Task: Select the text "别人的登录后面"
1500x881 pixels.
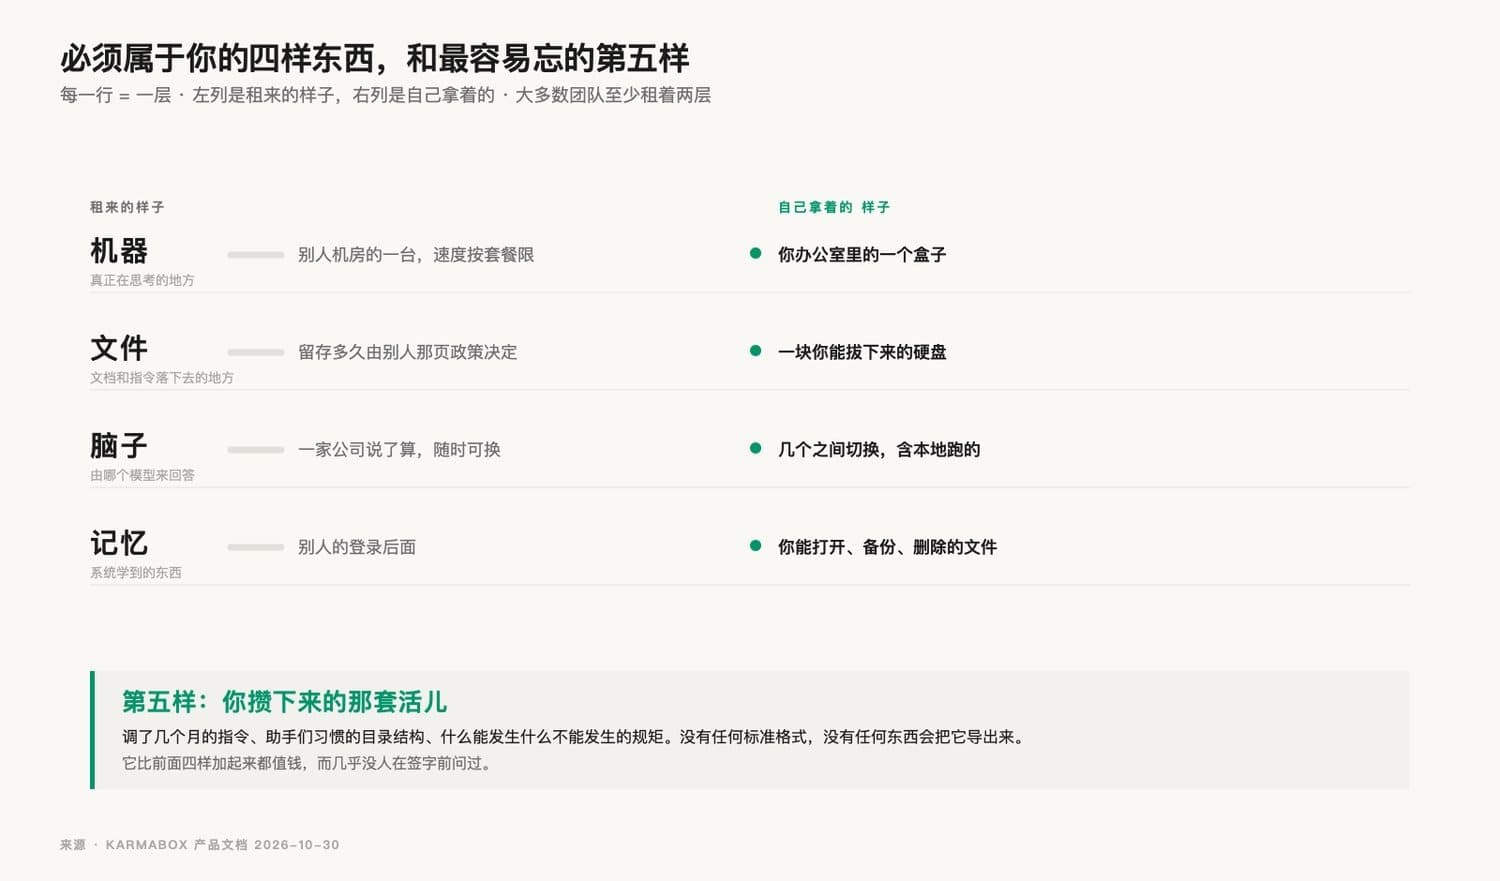Action: (357, 547)
